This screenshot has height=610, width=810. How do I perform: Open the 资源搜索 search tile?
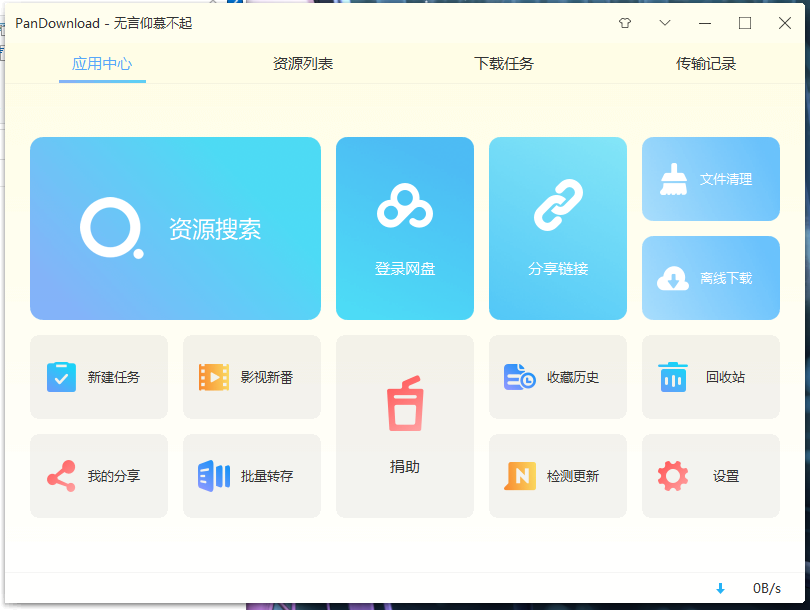[175, 228]
